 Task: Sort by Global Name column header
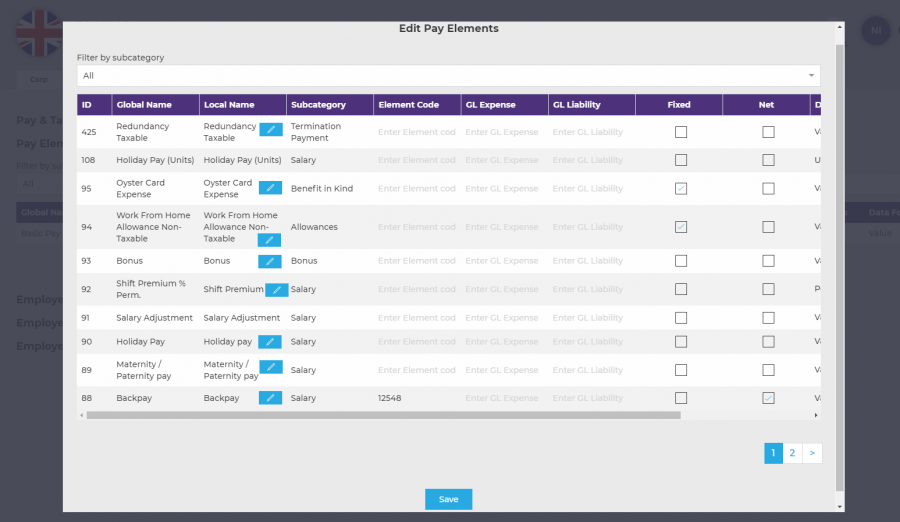[144, 105]
